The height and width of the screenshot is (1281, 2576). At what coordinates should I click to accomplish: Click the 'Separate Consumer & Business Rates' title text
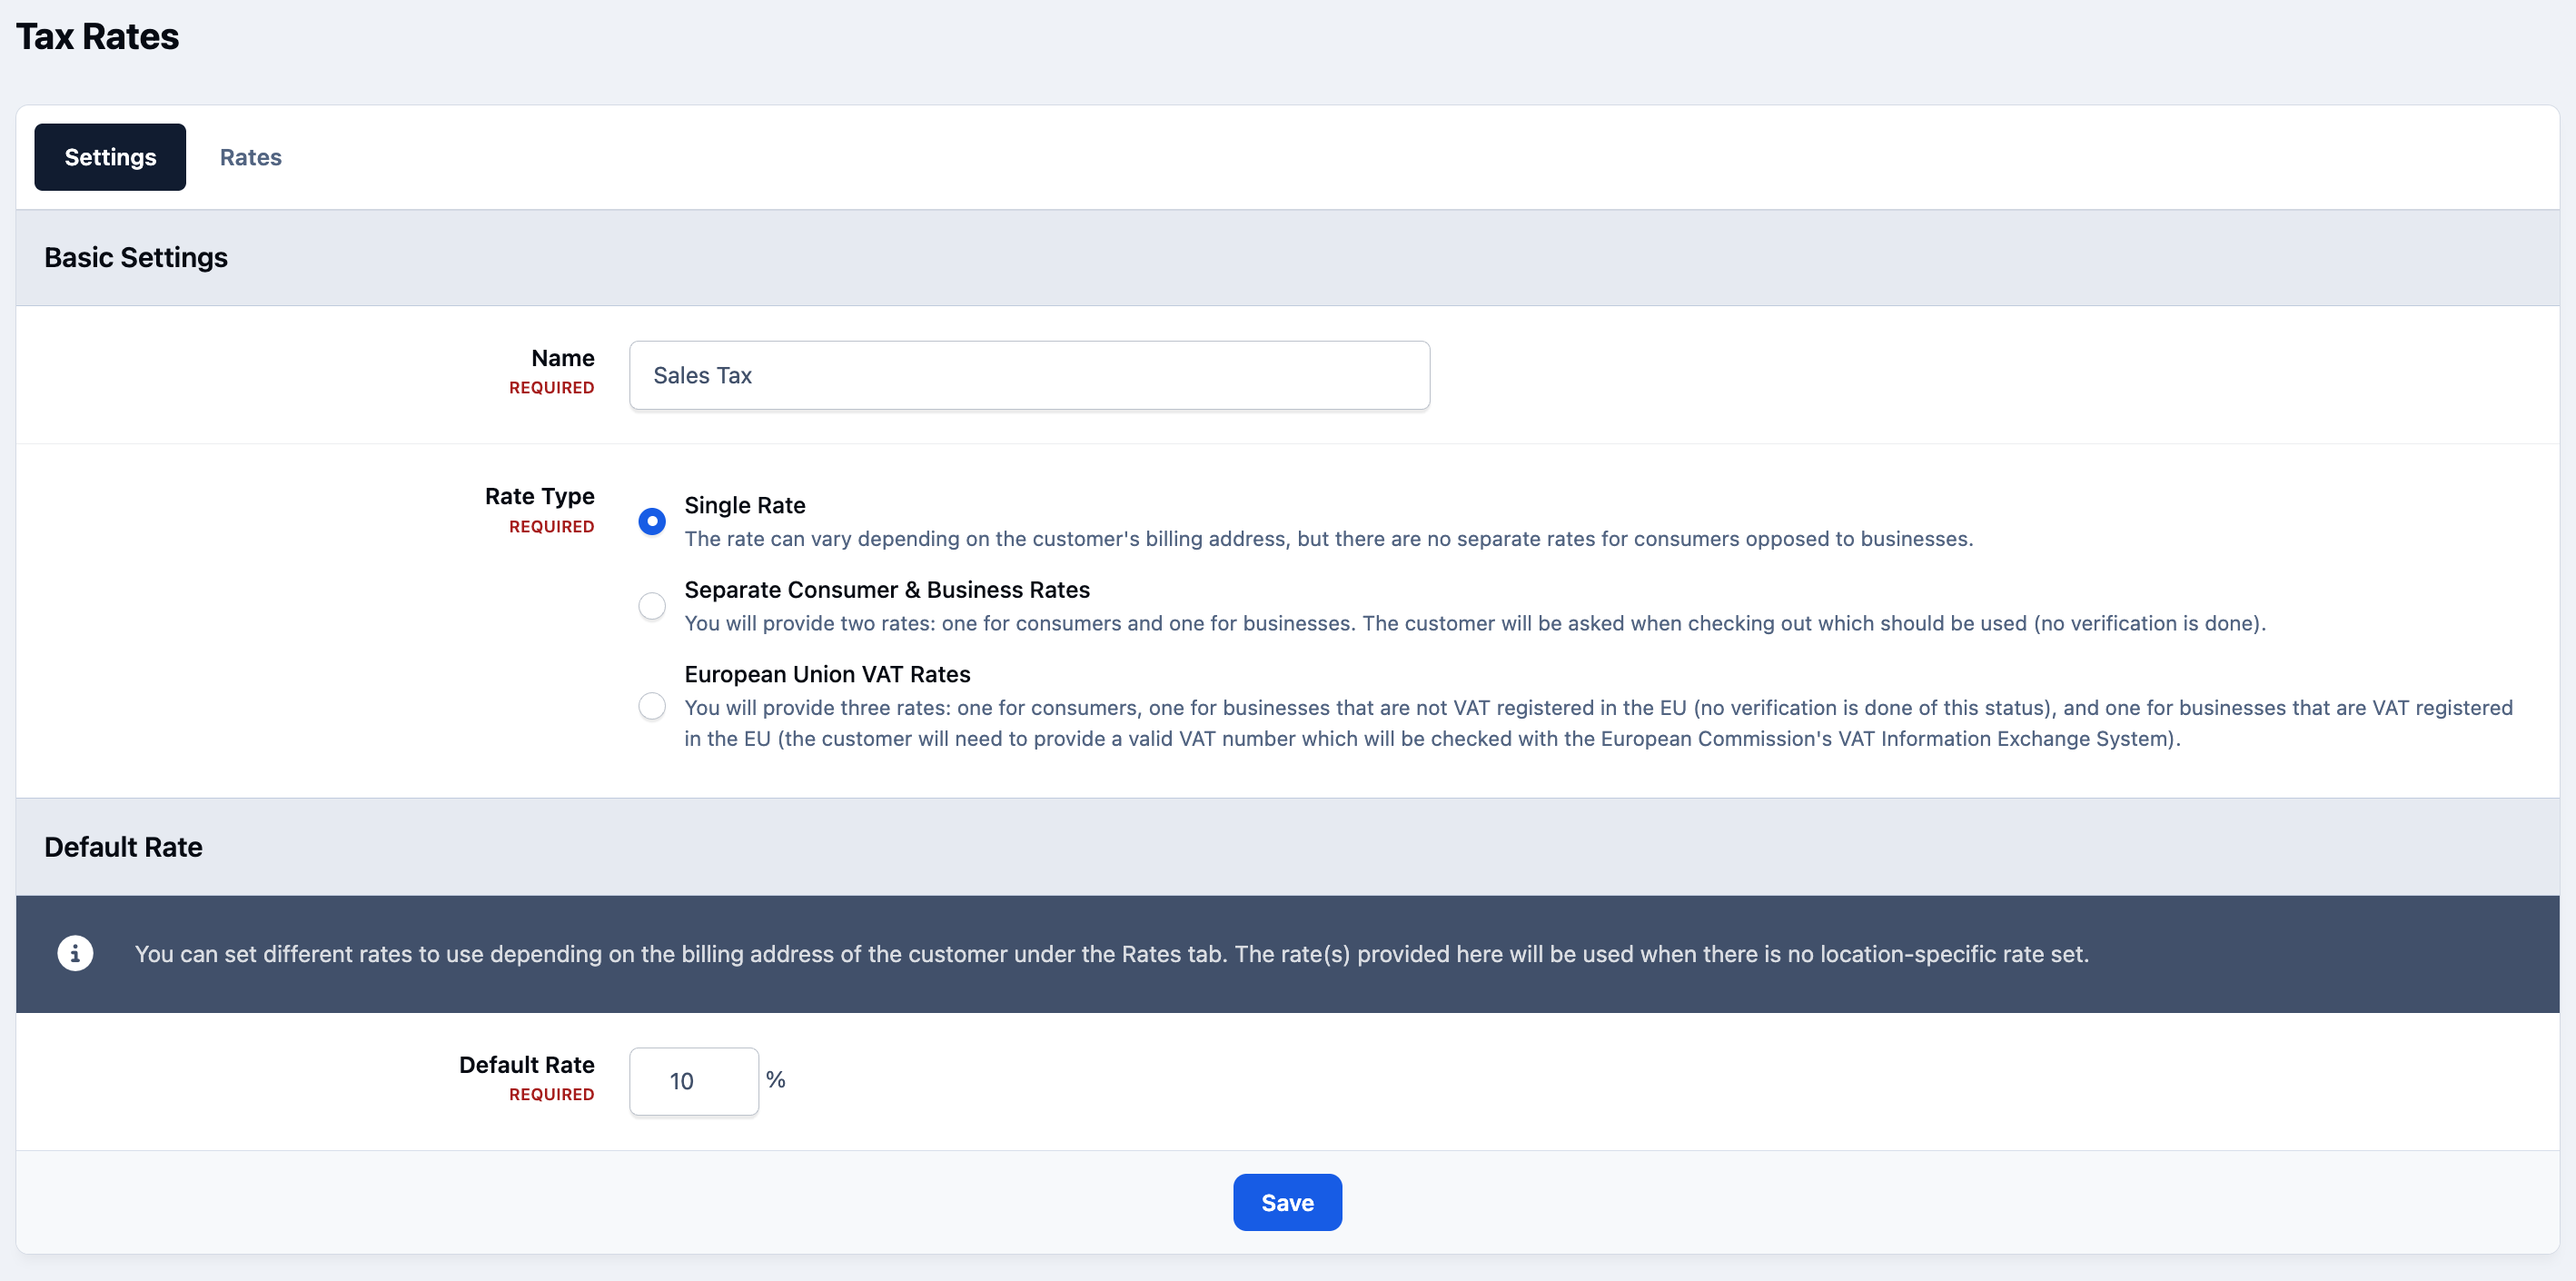click(x=886, y=590)
